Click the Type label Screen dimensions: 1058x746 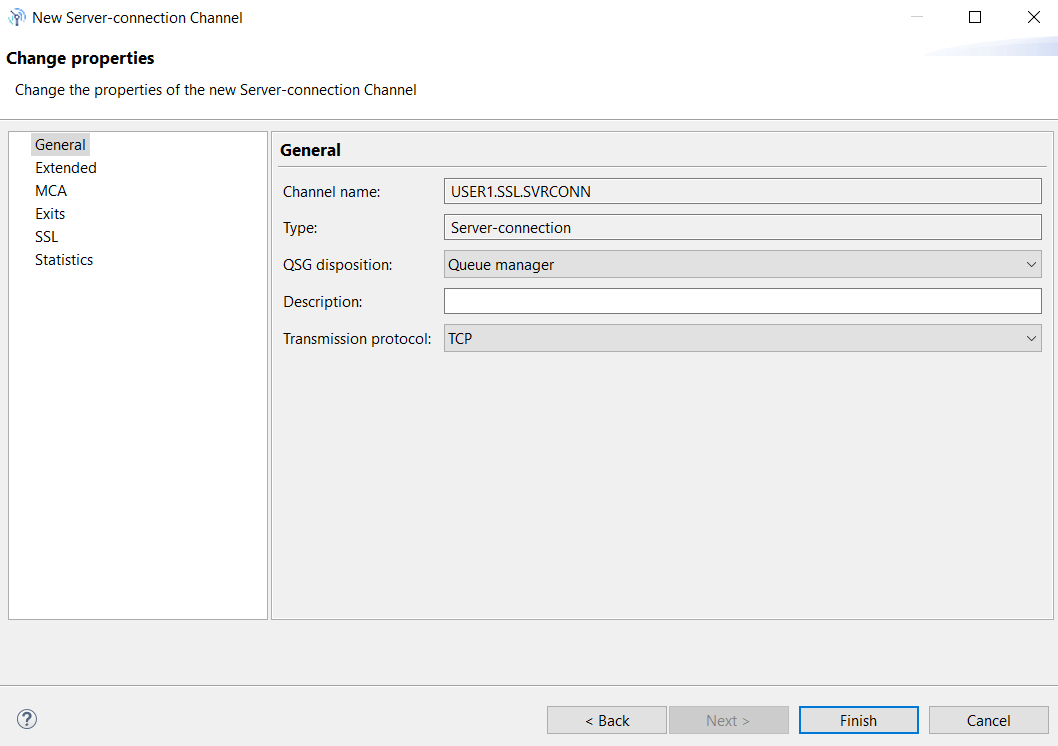tap(300, 228)
